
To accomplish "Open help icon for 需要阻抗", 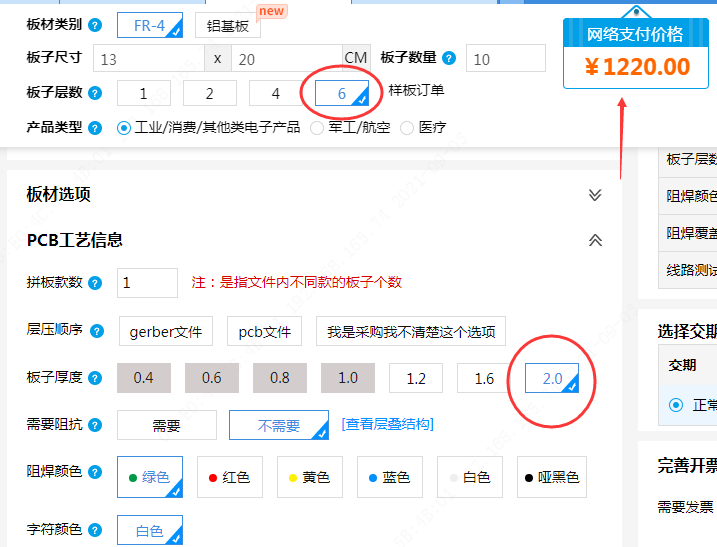I will [95, 425].
